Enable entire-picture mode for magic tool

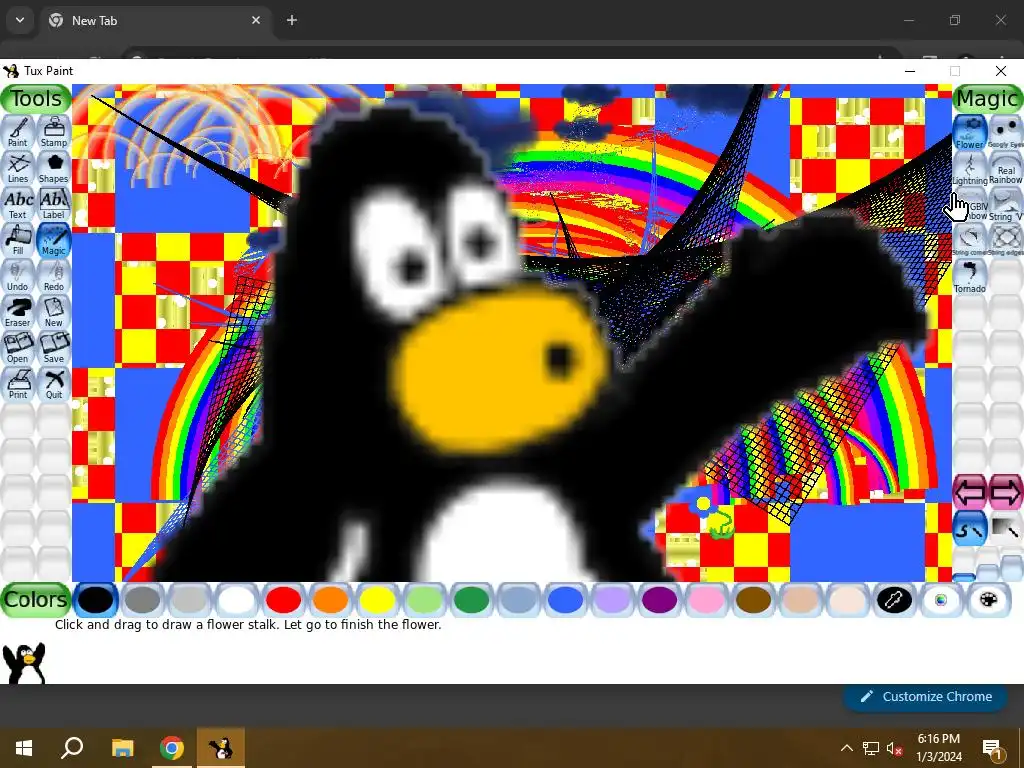point(1006,528)
